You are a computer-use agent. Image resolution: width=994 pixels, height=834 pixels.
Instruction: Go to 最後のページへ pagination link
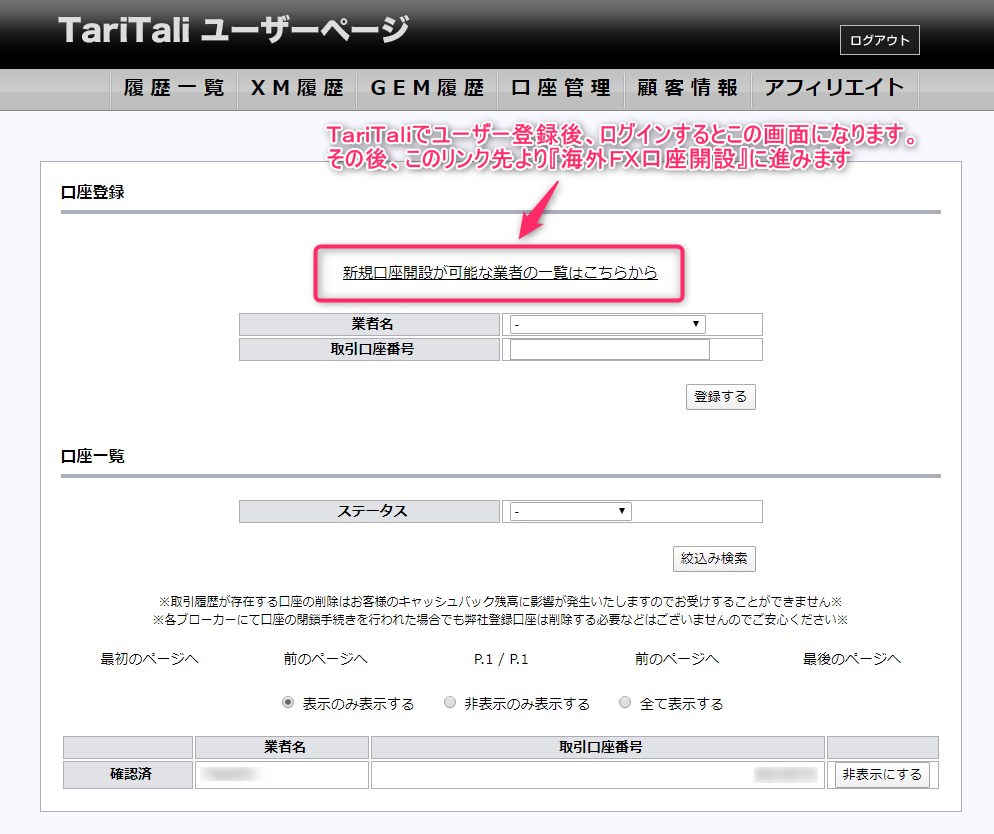852,659
